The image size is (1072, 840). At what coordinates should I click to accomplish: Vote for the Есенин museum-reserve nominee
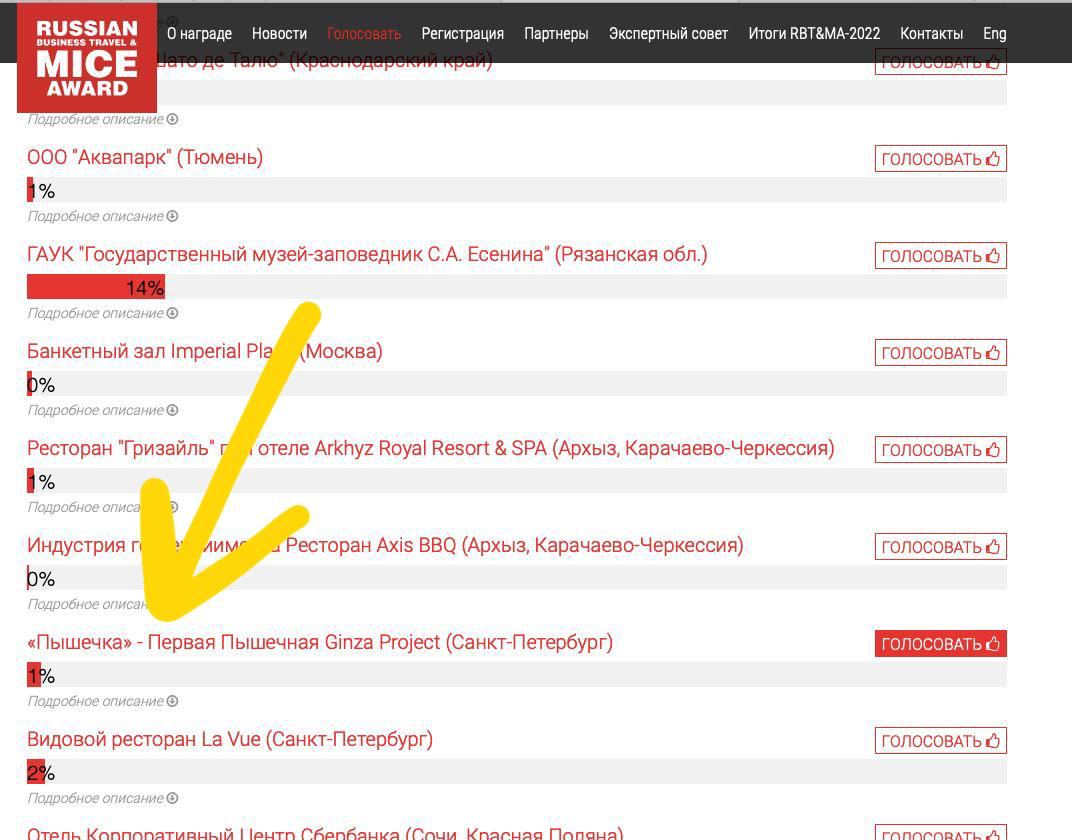(941, 256)
